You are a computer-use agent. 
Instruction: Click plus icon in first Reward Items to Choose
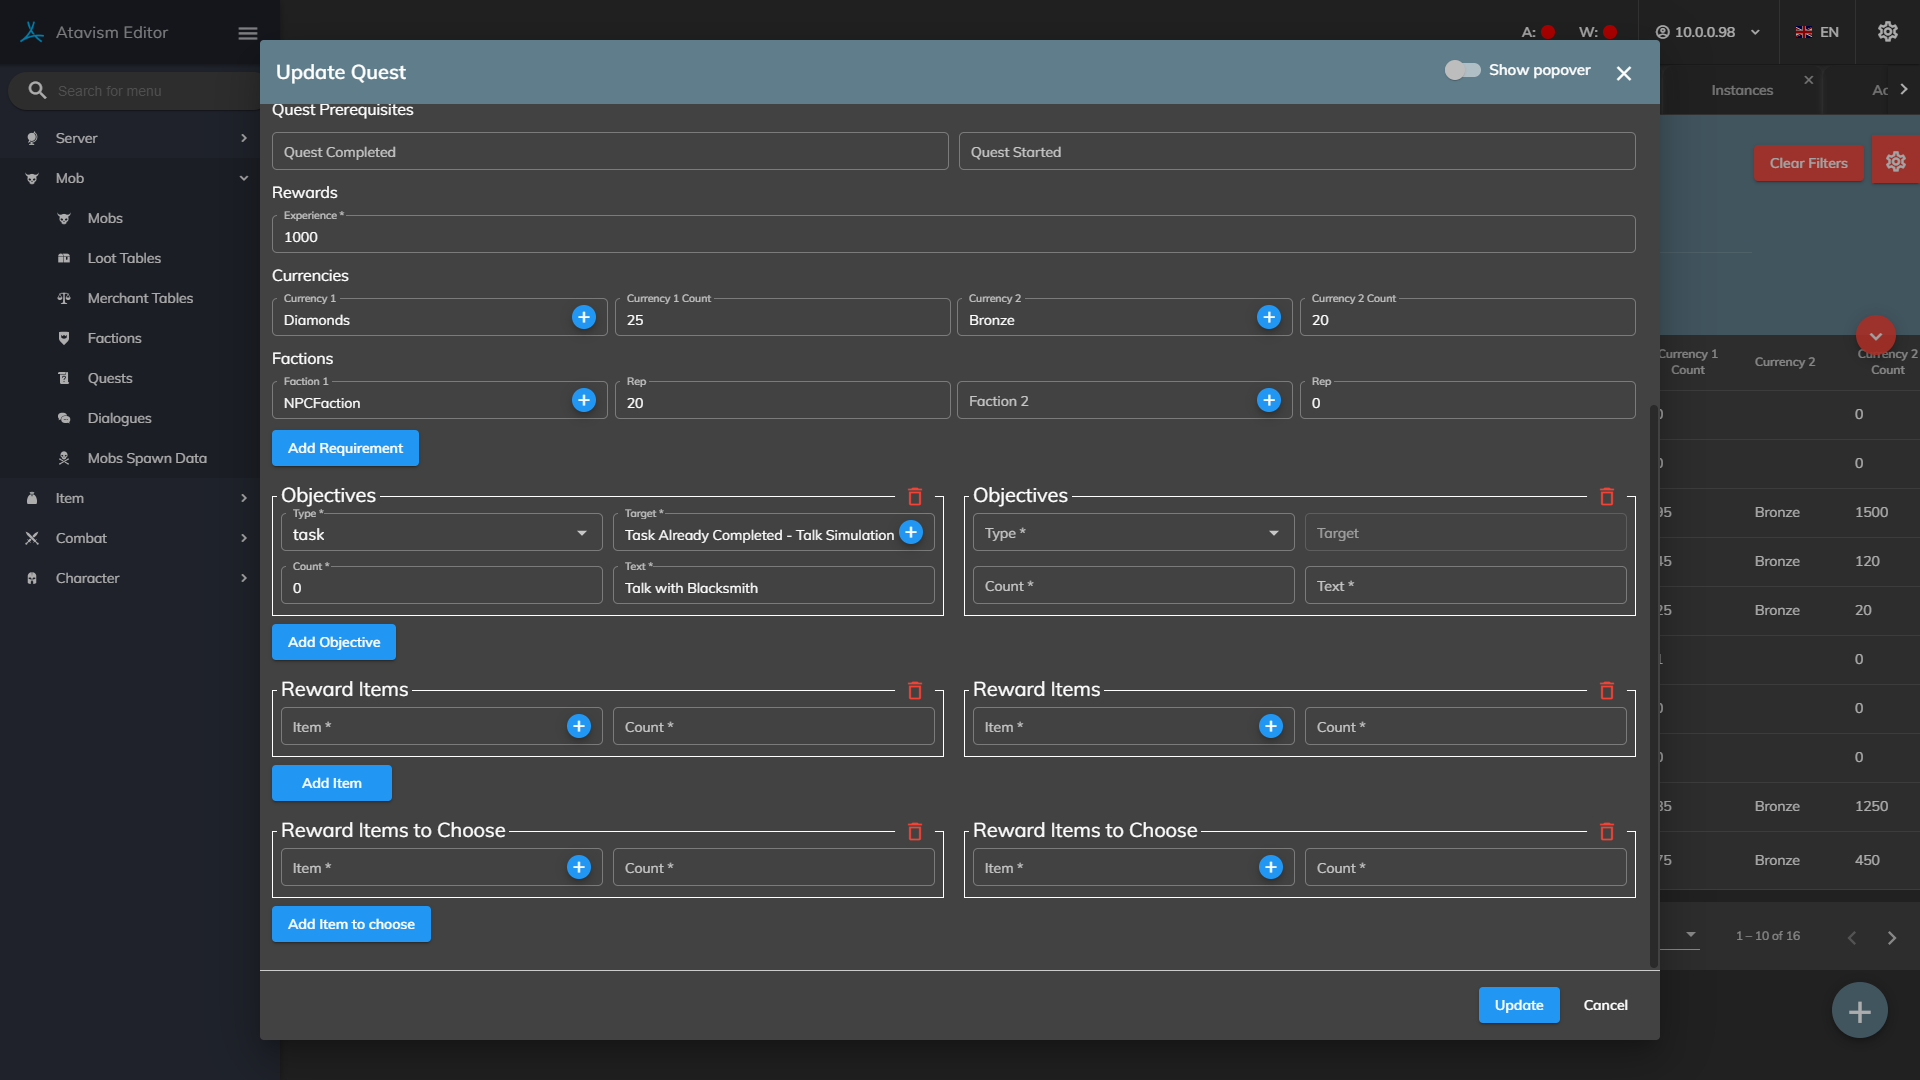click(x=579, y=867)
